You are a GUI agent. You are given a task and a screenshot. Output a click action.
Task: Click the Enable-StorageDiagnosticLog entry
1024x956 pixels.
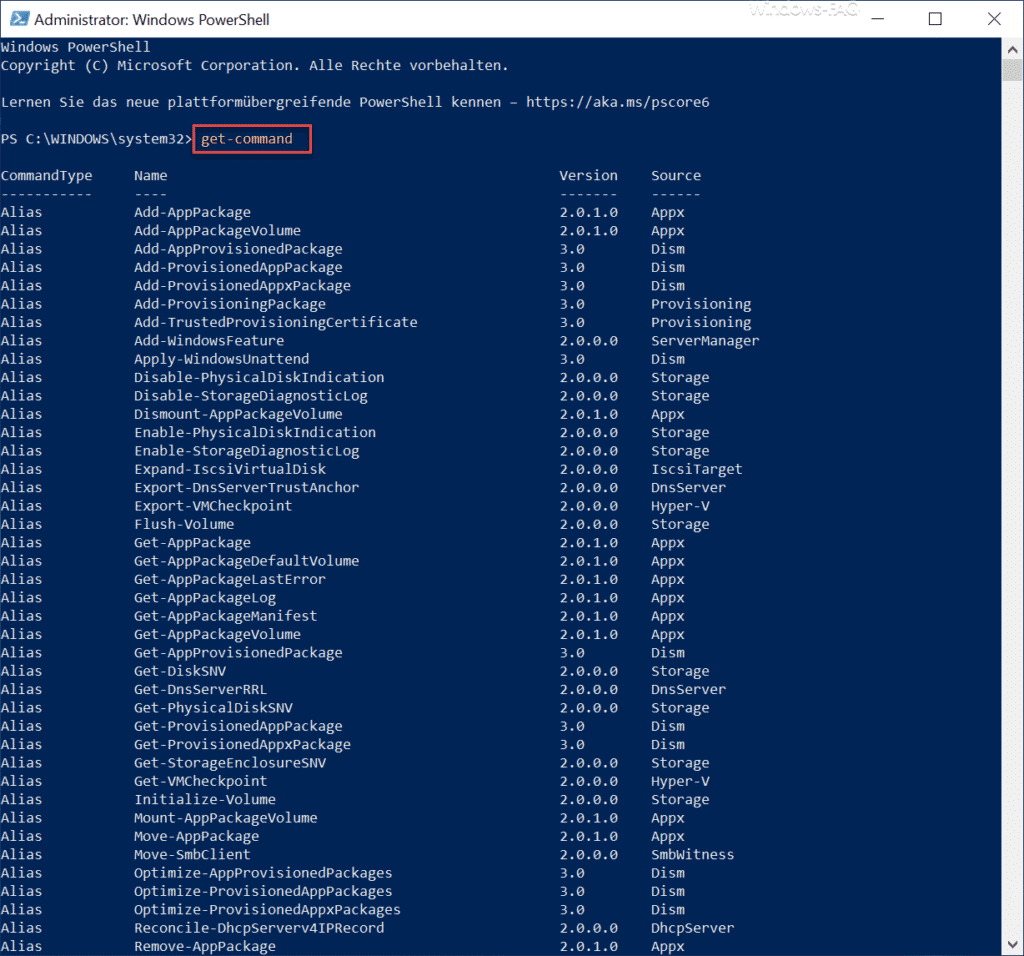(247, 451)
